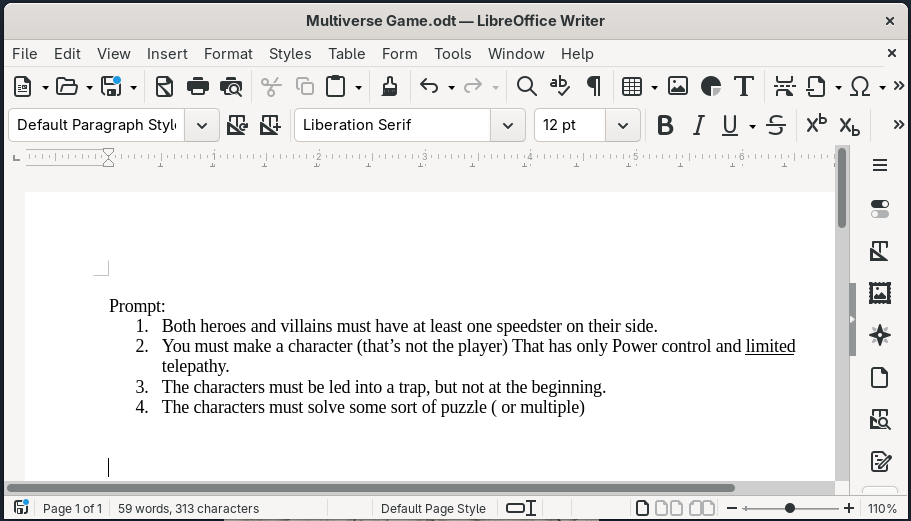The width and height of the screenshot is (911, 521).
Task: Select single-page view
Action: click(642, 508)
